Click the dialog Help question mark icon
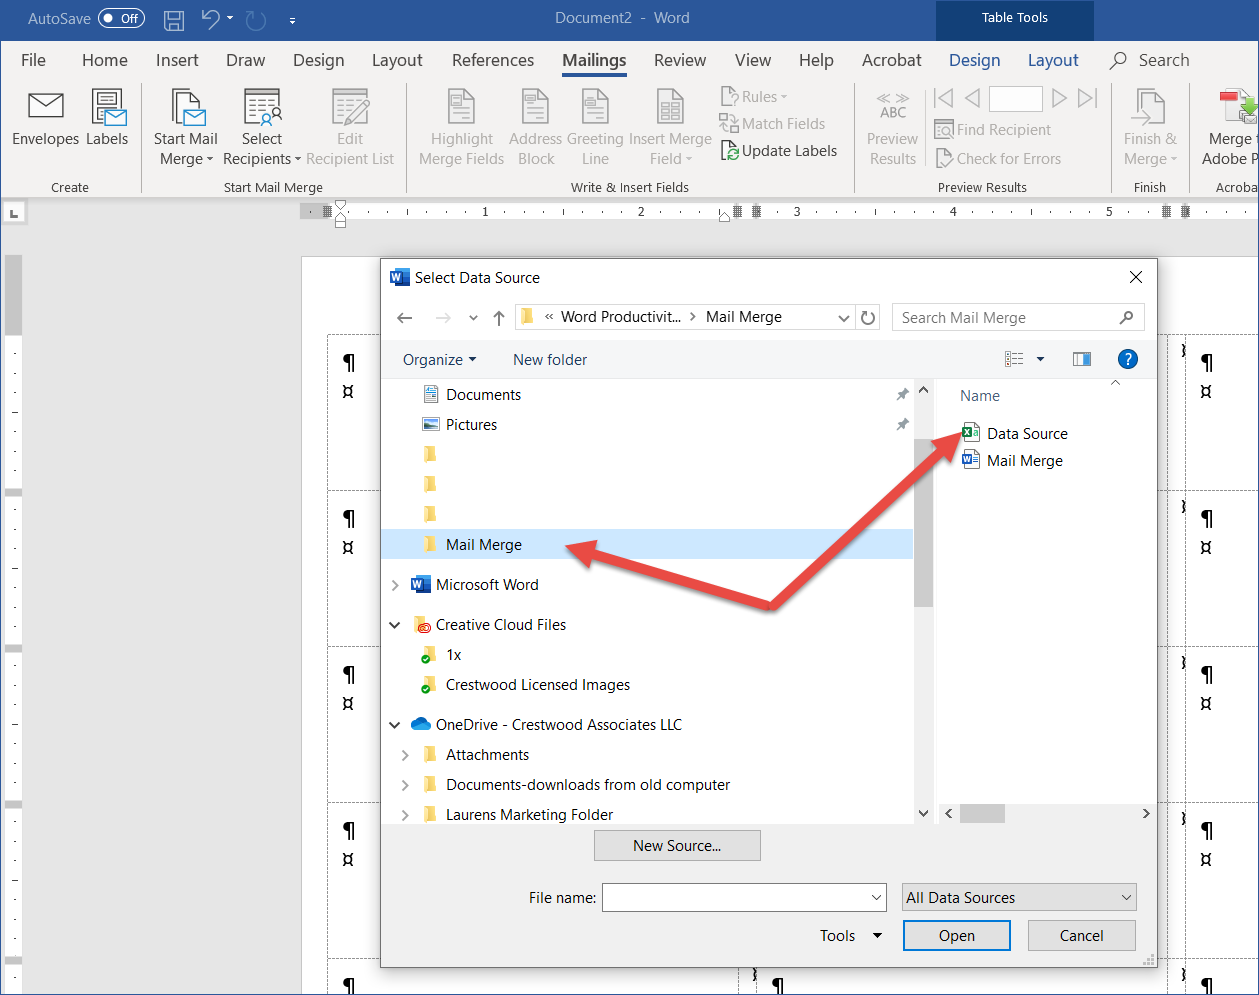The width and height of the screenshot is (1259, 995). (x=1127, y=360)
